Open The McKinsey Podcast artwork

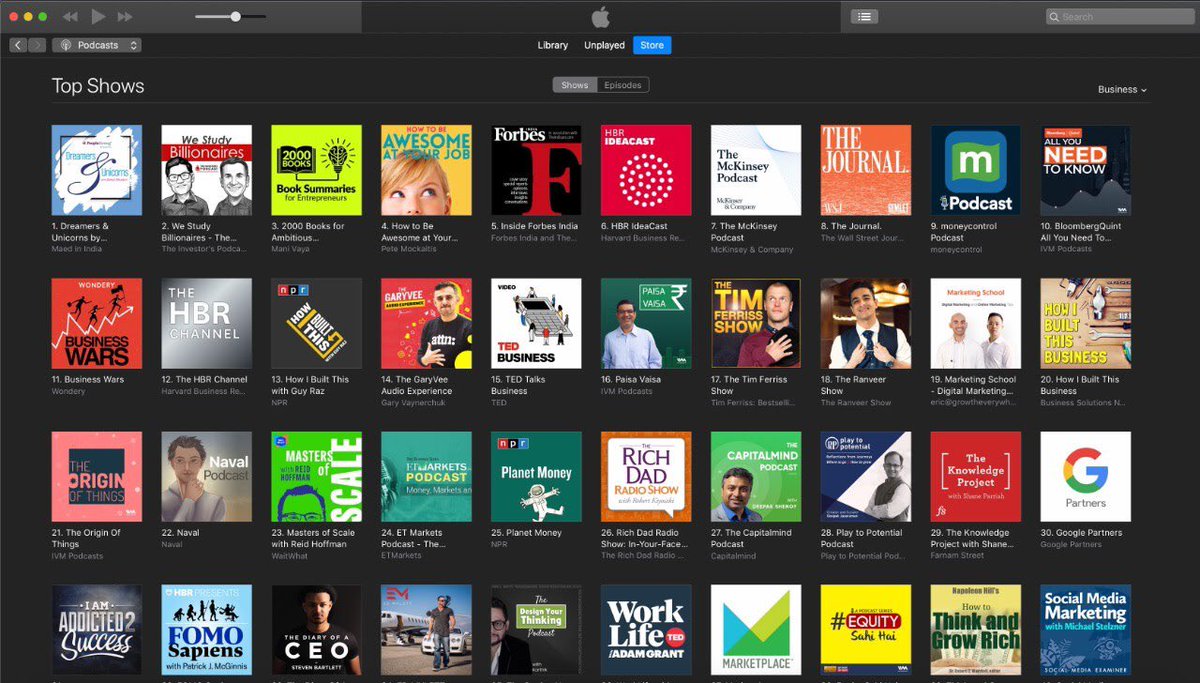756,170
